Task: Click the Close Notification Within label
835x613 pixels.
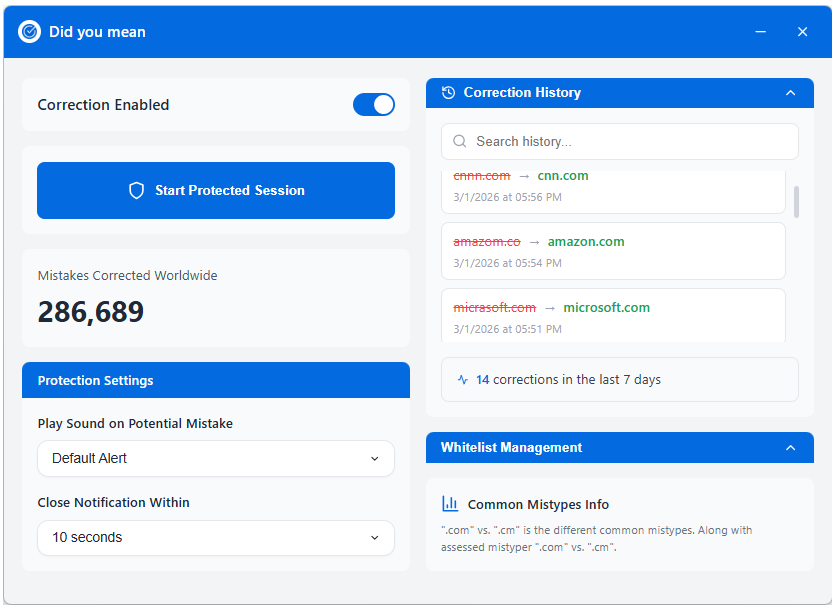Action: click(113, 502)
